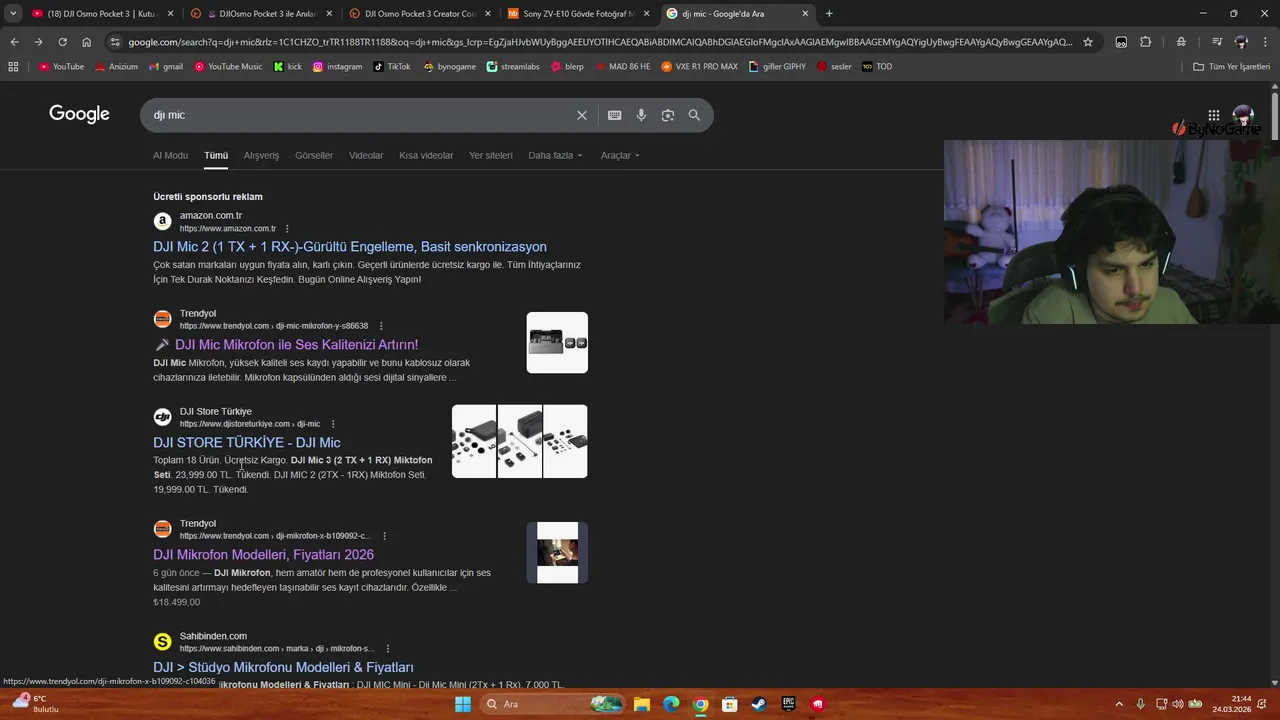
Task: Open DJI Mikrofon Modelleri, Fiyatları 2026 link
Action: (x=263, y=555)
